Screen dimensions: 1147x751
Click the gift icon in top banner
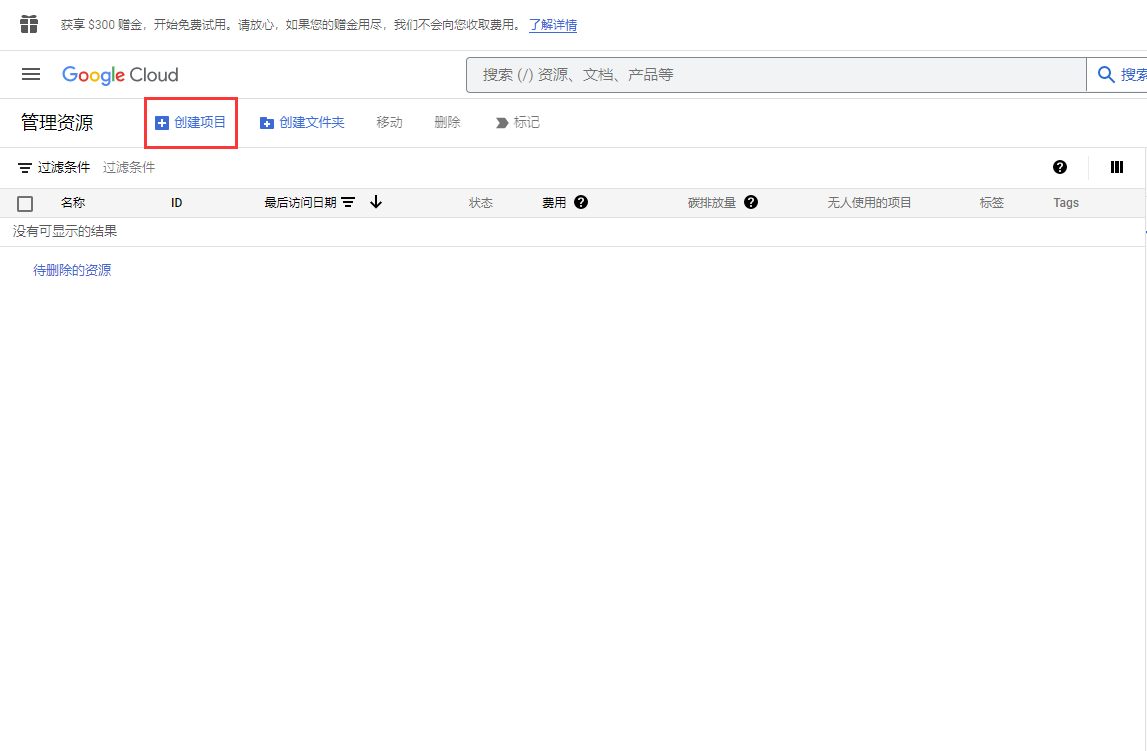coord(29,24)
